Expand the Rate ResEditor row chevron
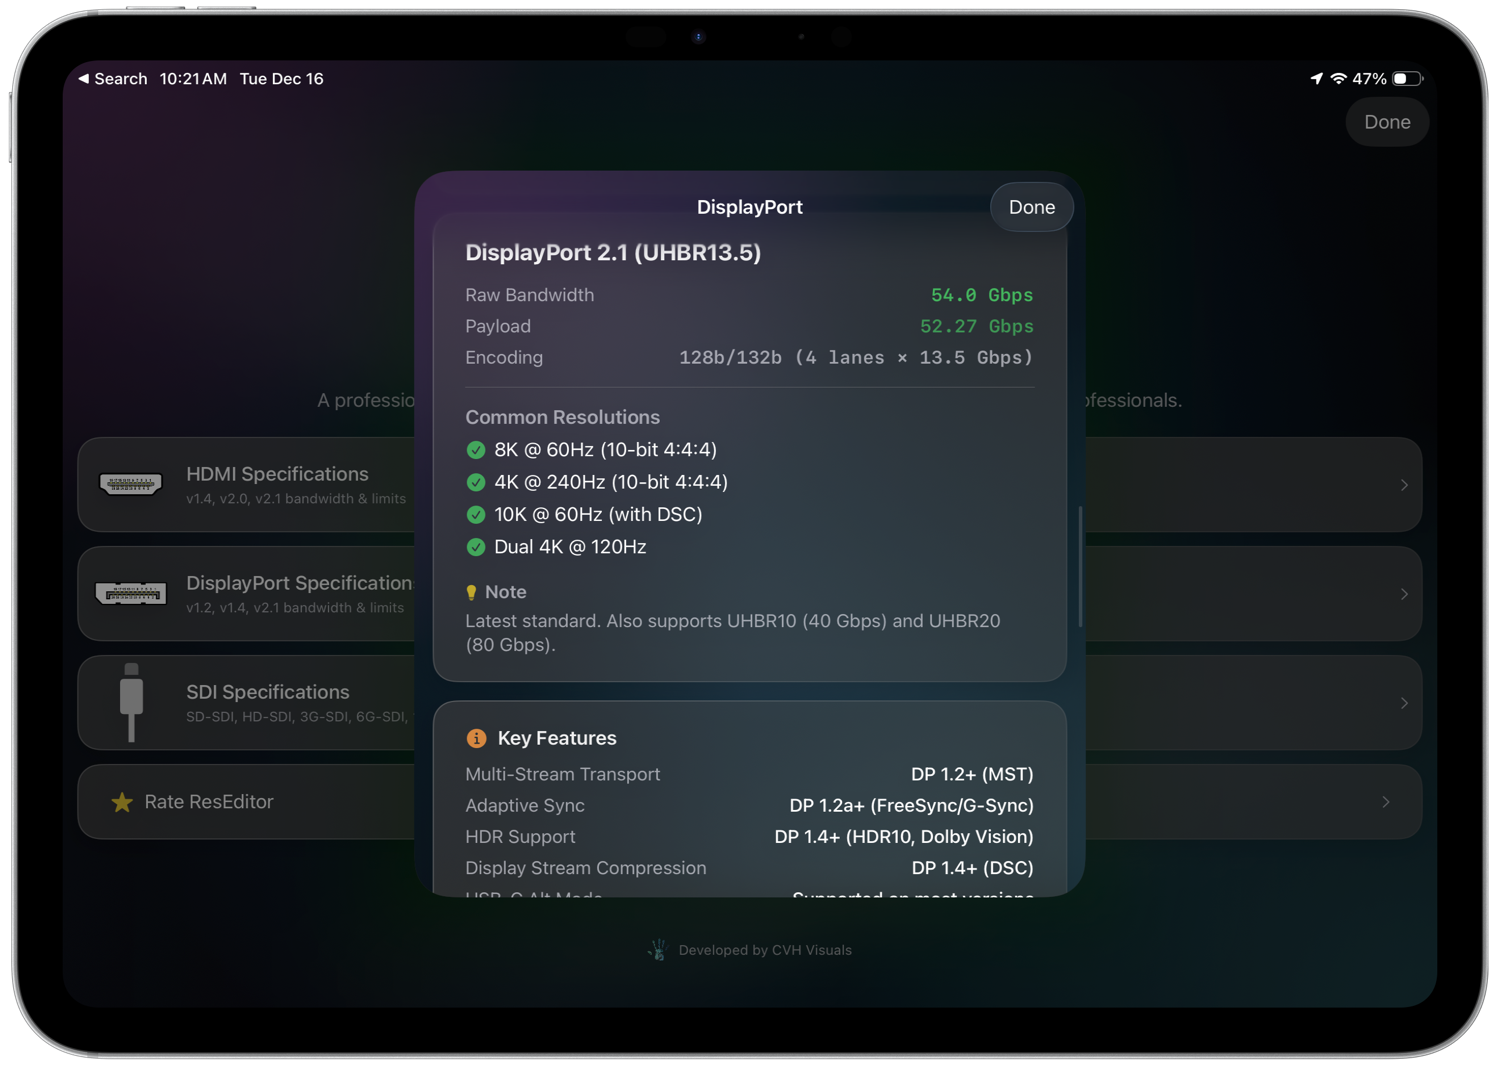This screenshot has width=1500, height=1068. (x=1385, y=801)
